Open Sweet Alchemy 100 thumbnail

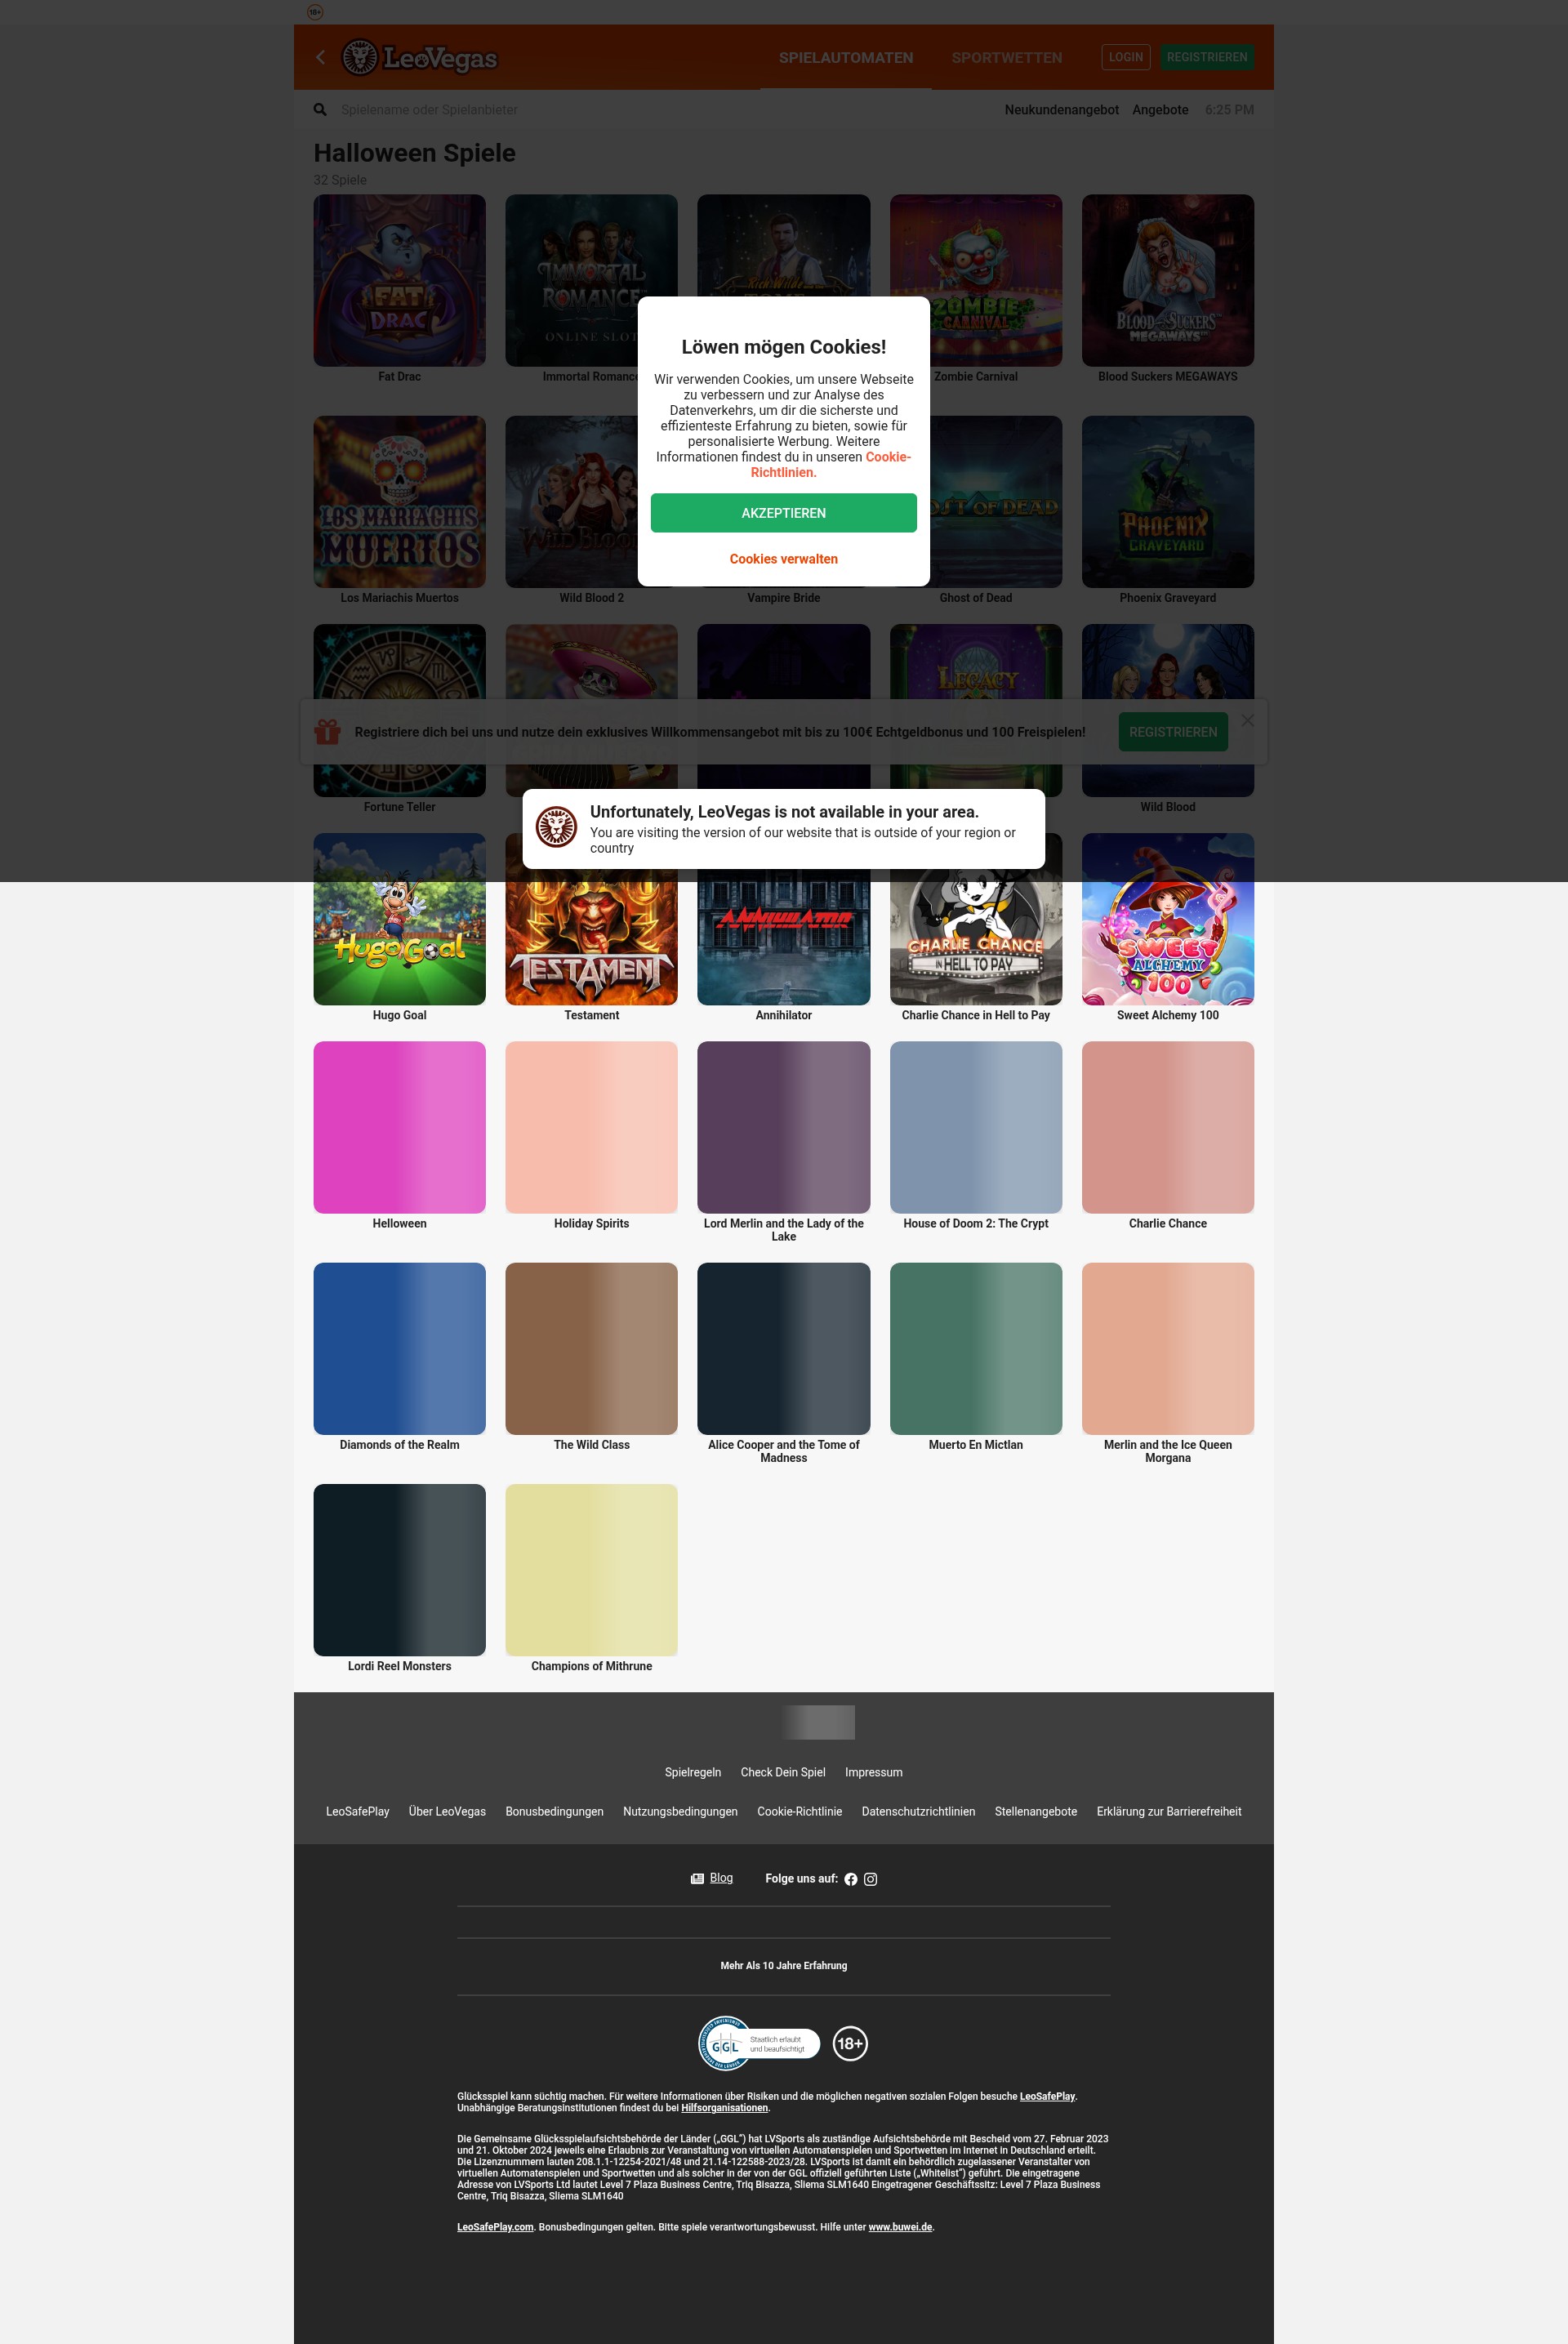coord(1168,919)
